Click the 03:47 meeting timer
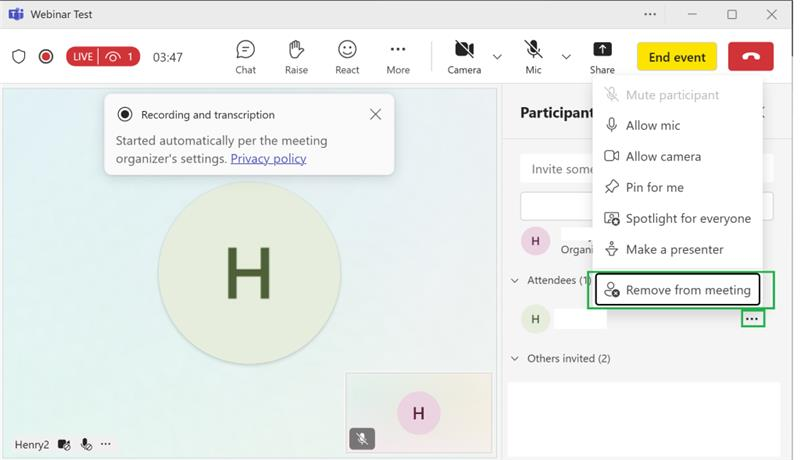 click(x=167, y=57)
